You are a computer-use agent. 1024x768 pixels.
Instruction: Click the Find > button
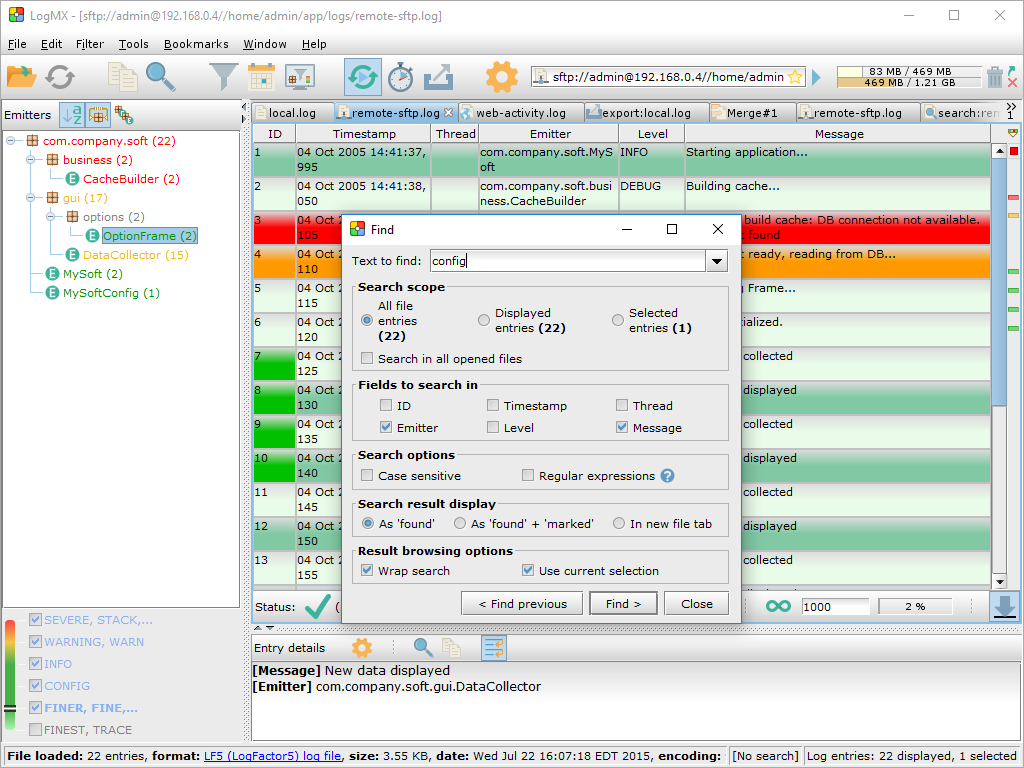[x=623, y=604]
